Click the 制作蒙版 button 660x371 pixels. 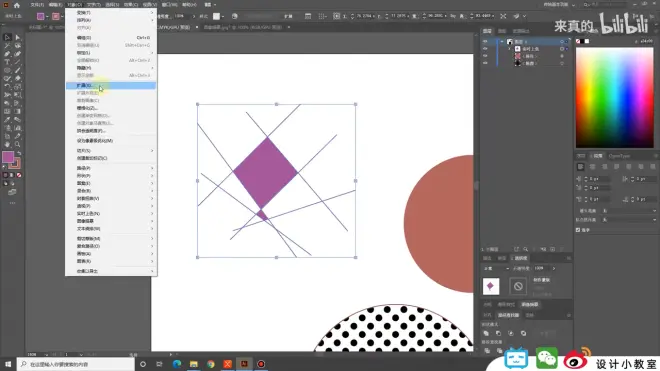(542, 280)
